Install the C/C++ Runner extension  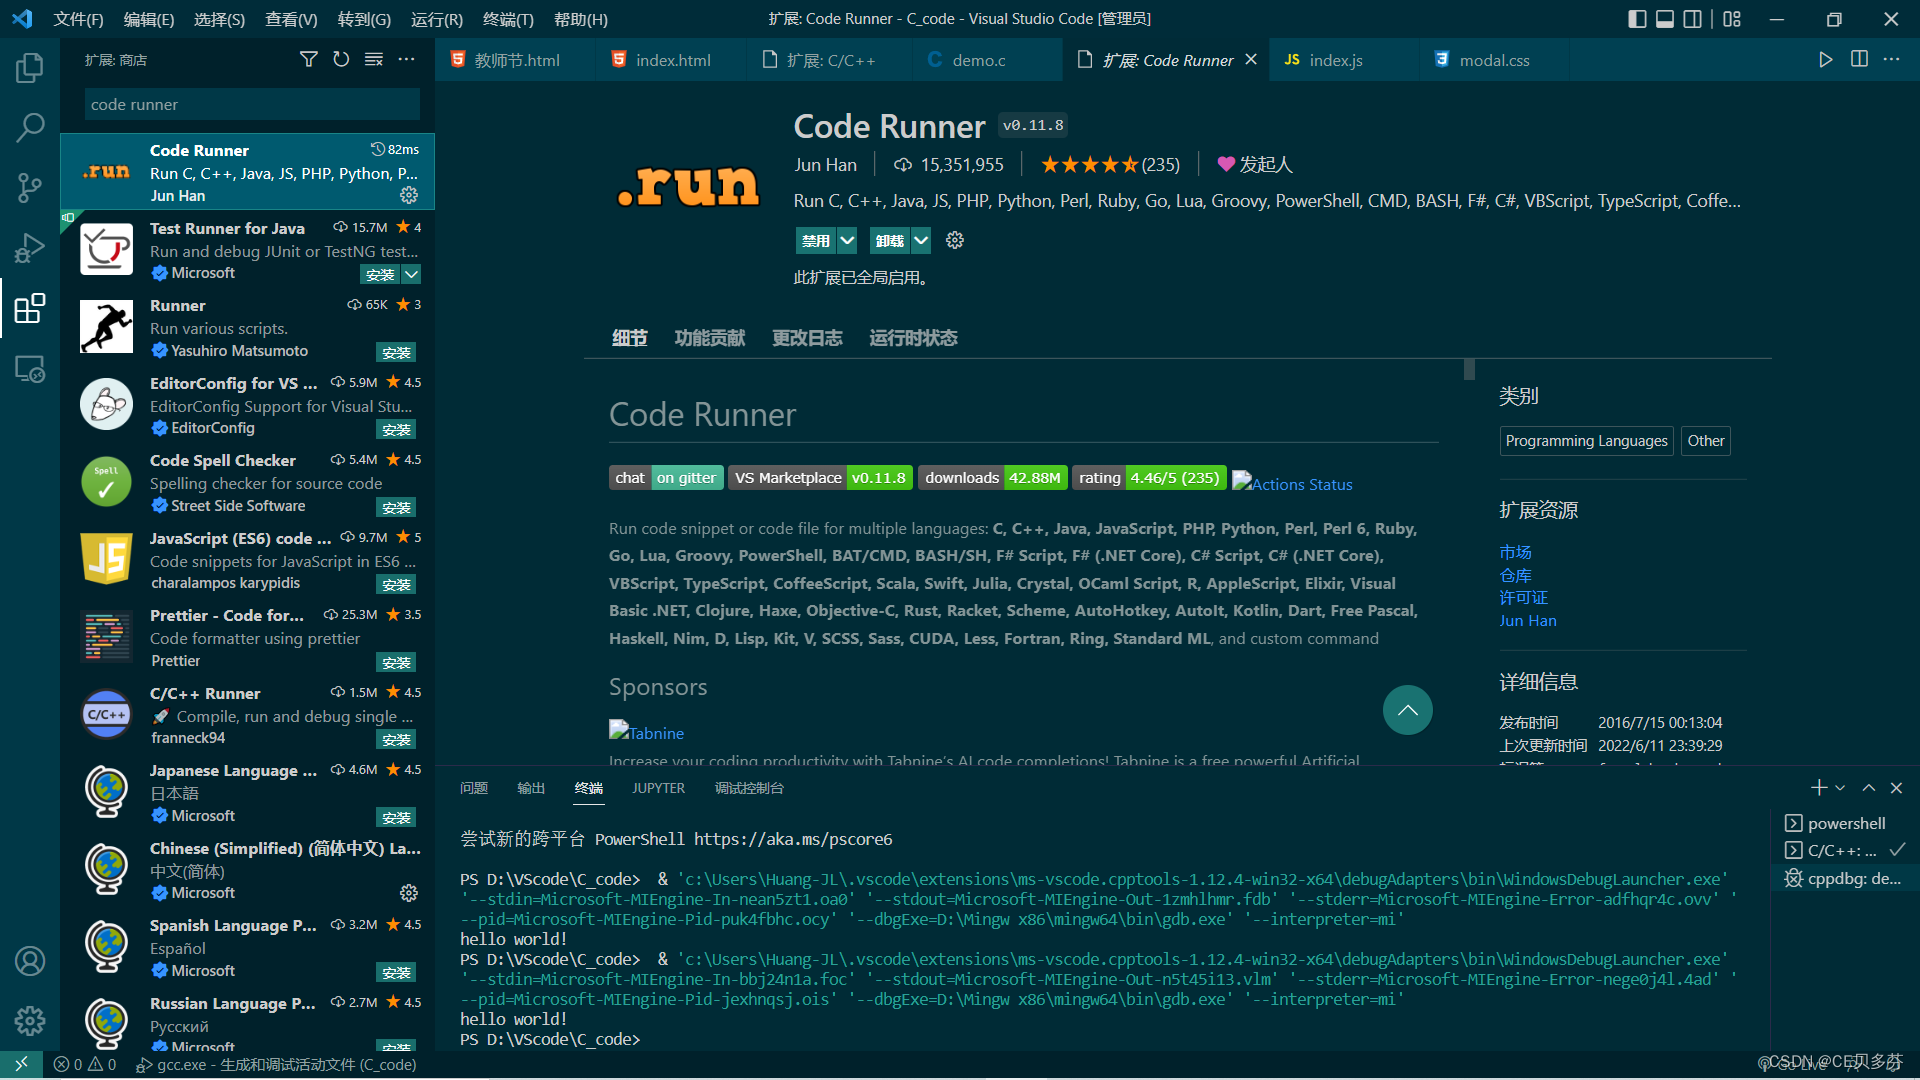tap(396, 739)
